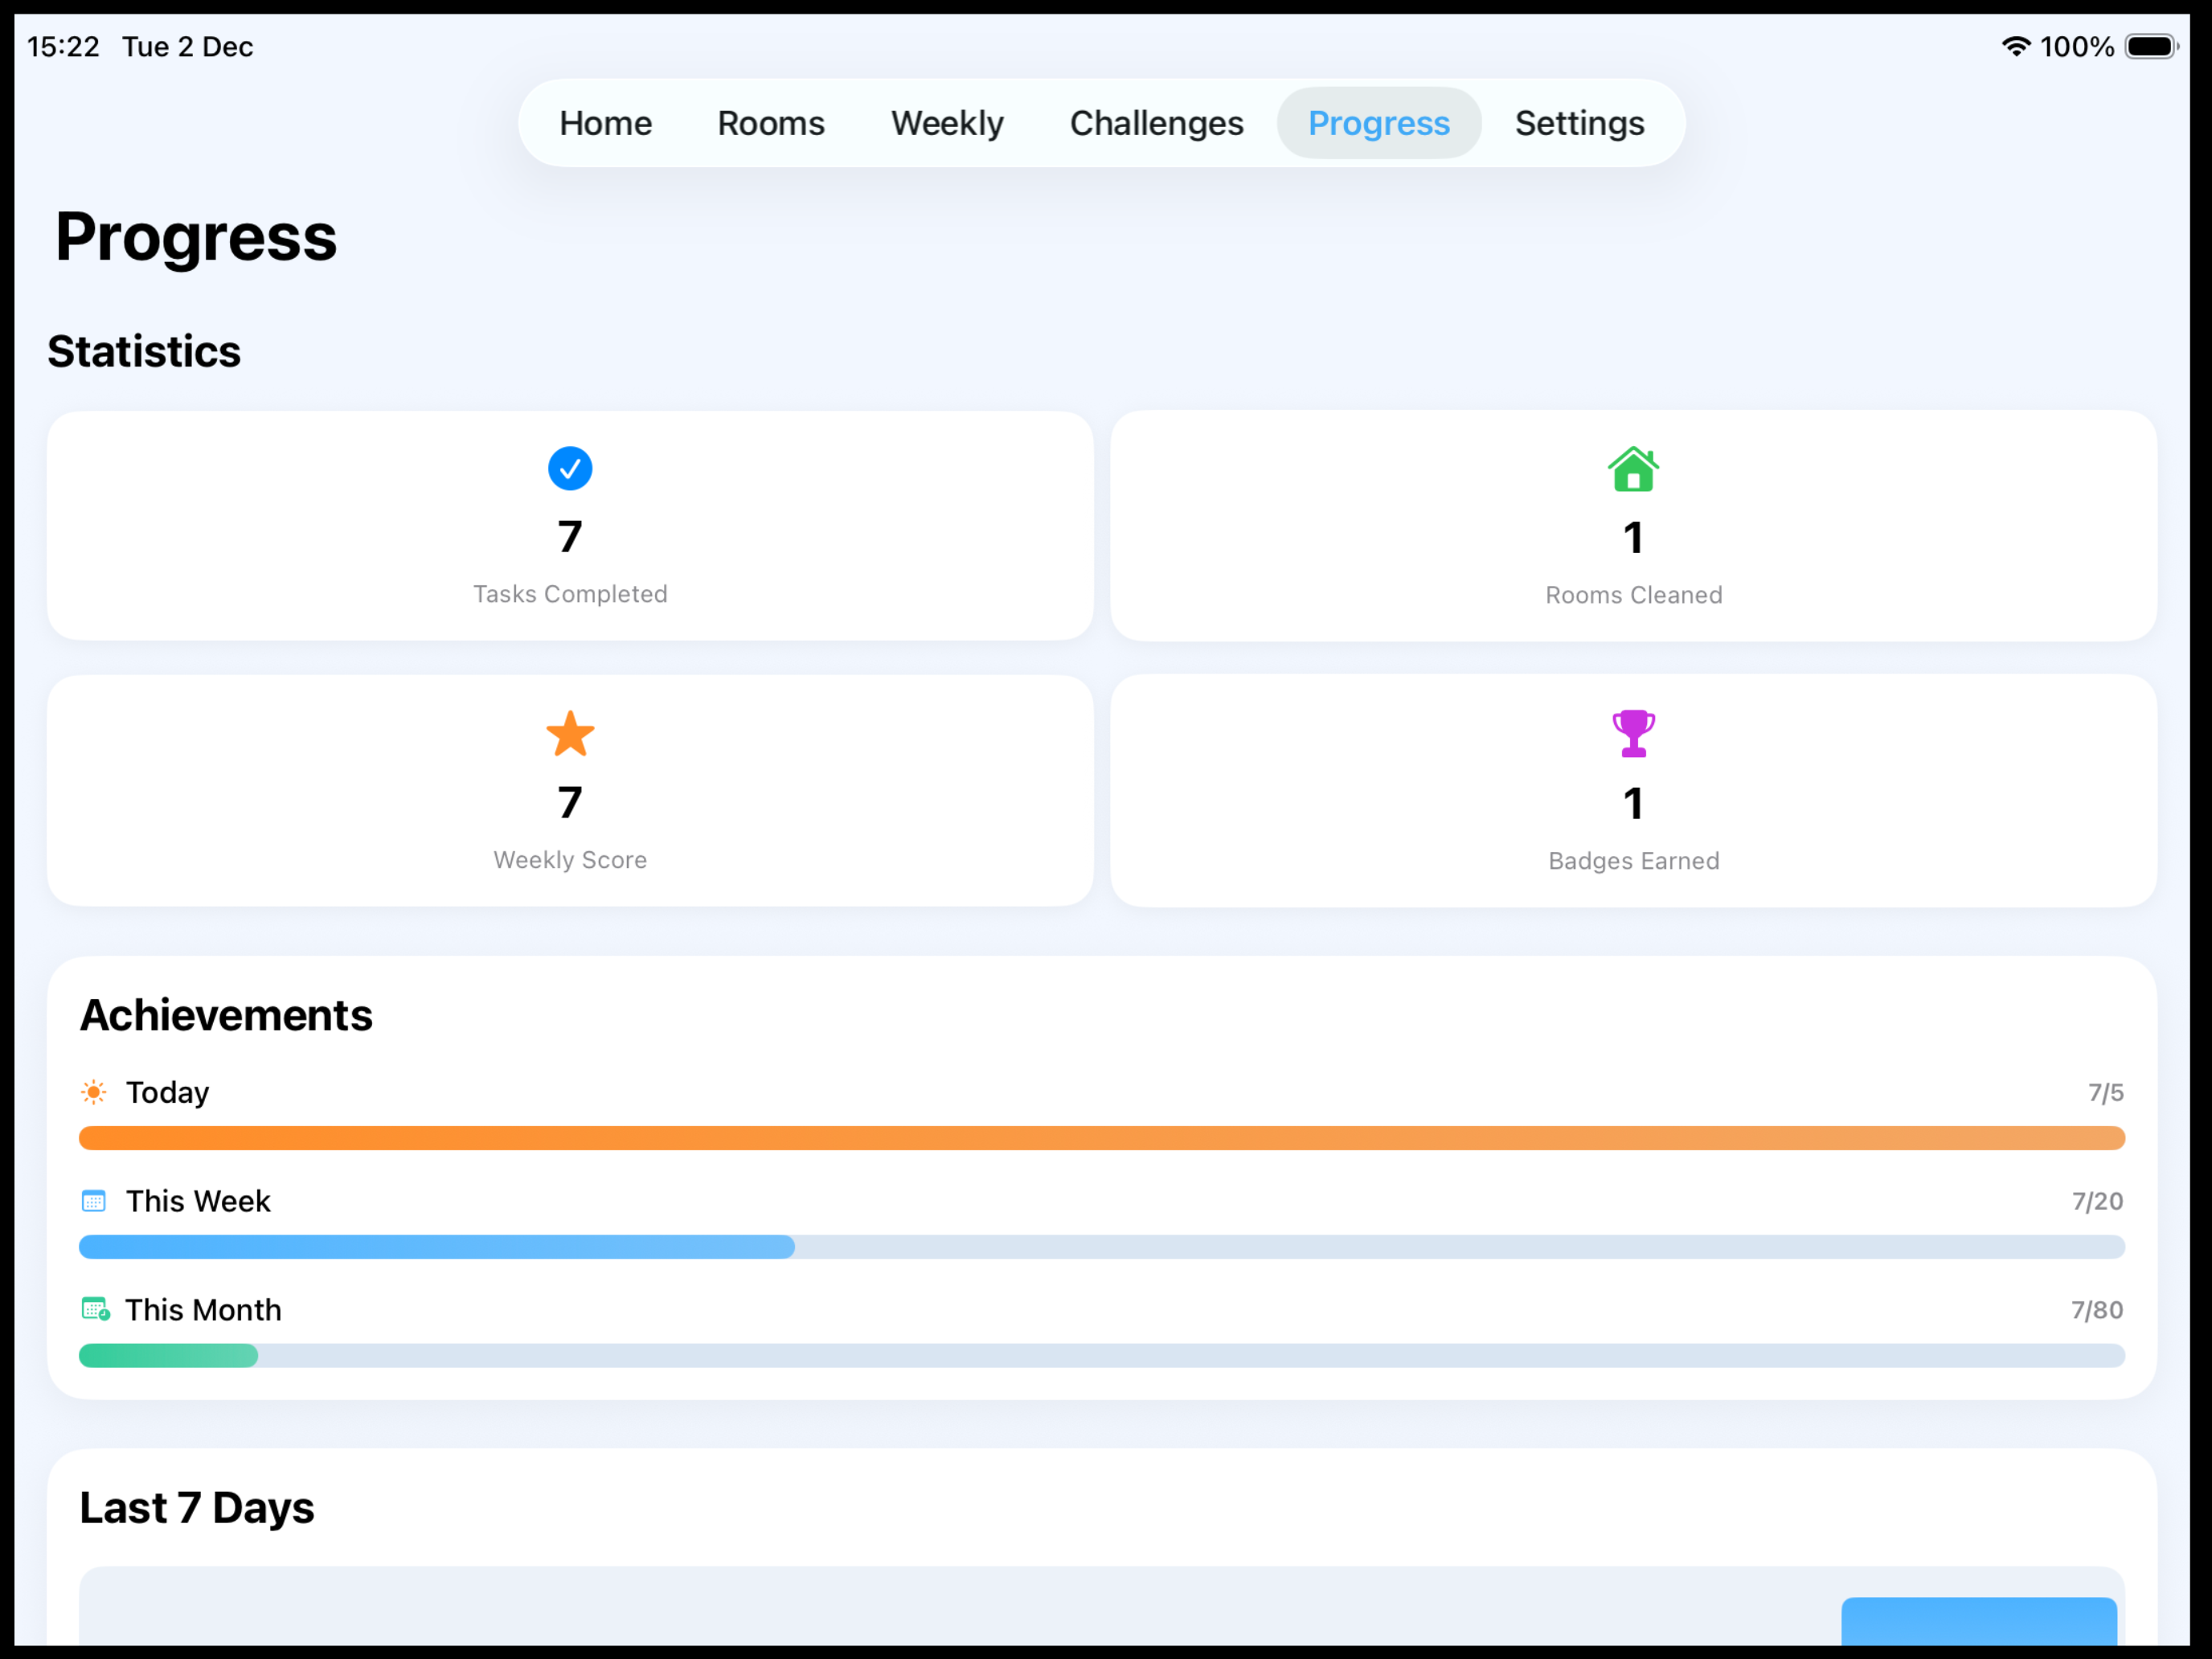Click the orange star Weekly Score icon
This screenshot has height=1659, width=2212.
tap(570, 734)
